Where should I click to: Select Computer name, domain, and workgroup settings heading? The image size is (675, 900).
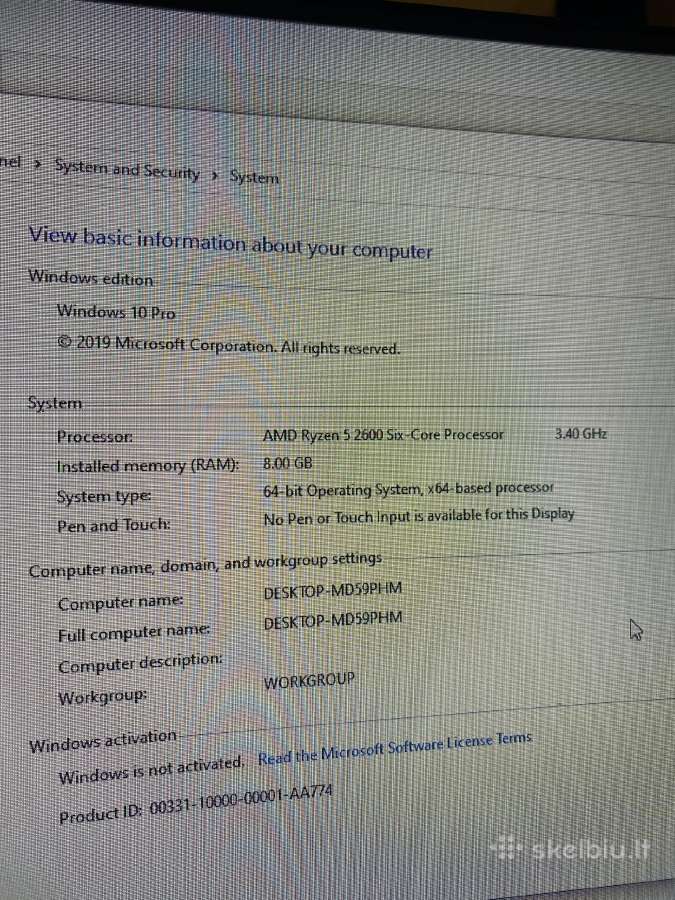point(205,565)
